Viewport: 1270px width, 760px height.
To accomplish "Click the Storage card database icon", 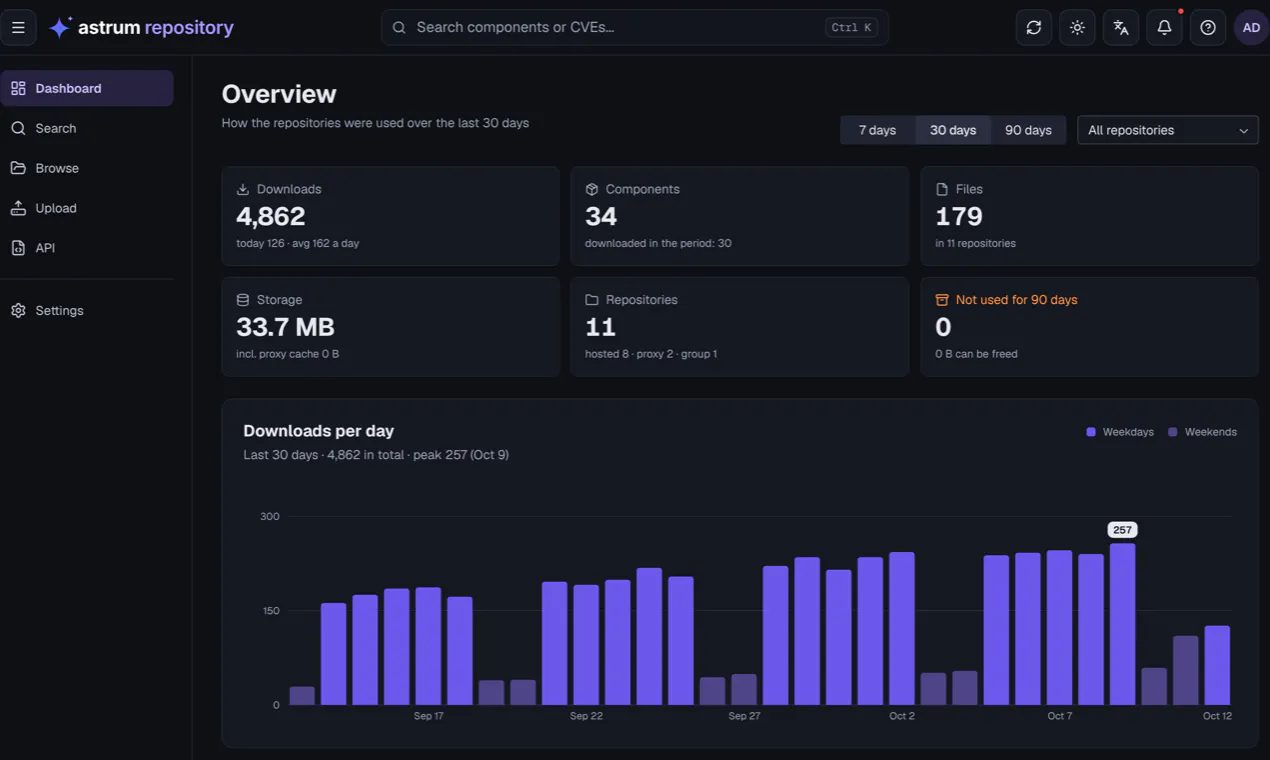I will [243, 300].
